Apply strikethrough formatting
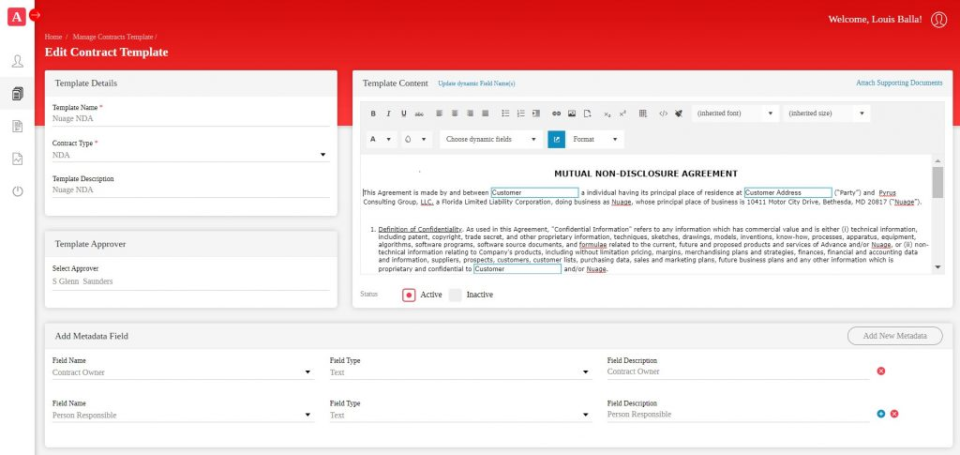Screen dimensions: 960x455 (419, 113)
